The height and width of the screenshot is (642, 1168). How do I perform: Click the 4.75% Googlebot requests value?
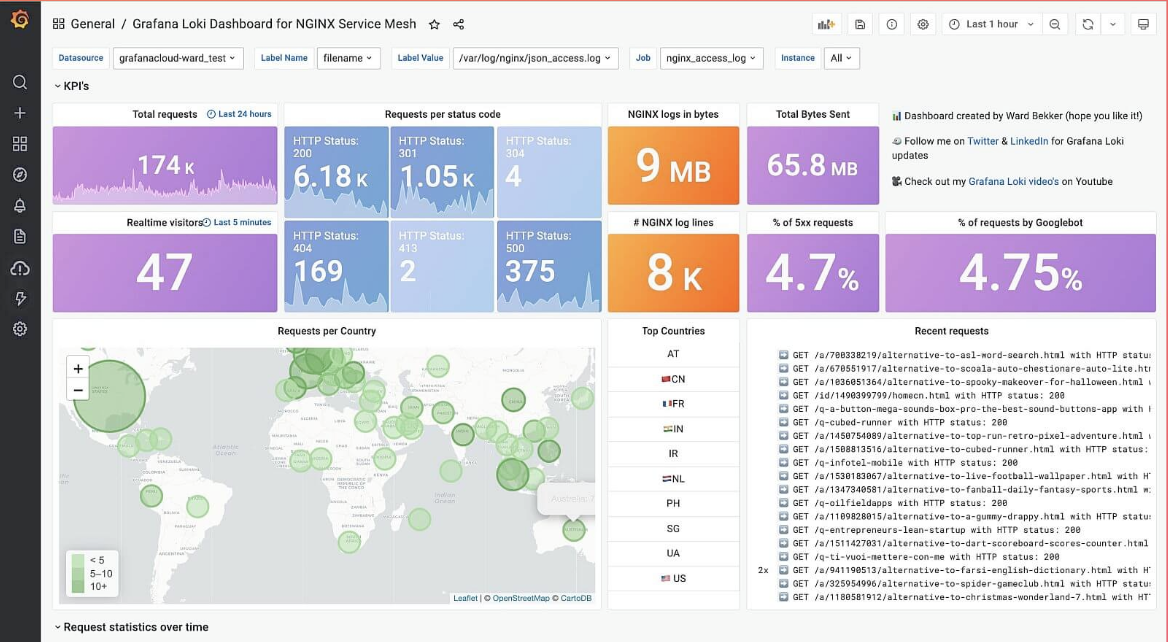(1021, 273)
